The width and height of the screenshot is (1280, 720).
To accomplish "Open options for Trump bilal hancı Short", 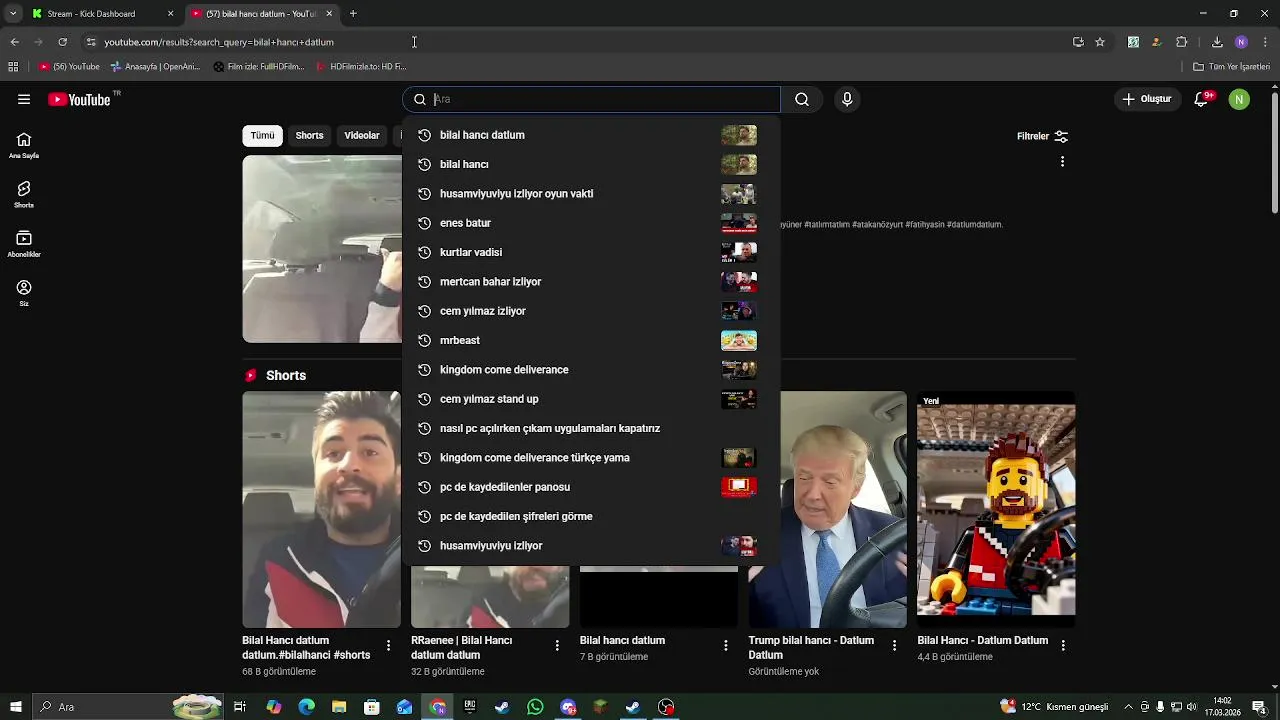I will click(895, 646).
